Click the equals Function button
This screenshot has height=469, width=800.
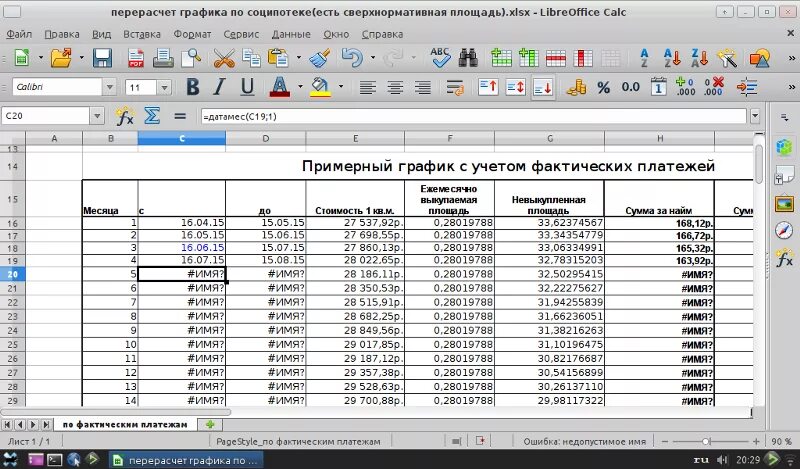pyautogui.click(x=180, y=116)
